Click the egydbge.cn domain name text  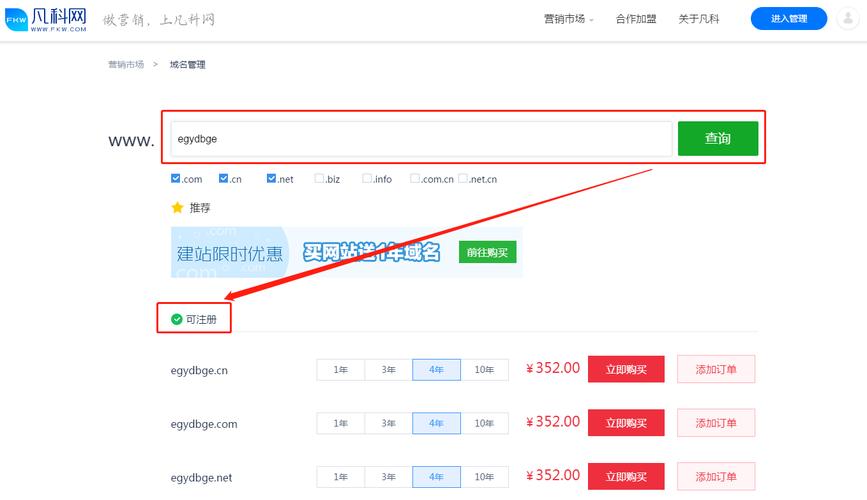coord(199,371)
